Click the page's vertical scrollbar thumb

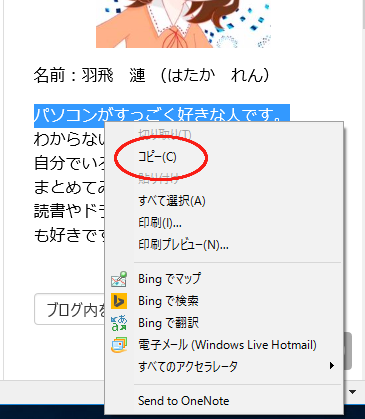[363, 15]
